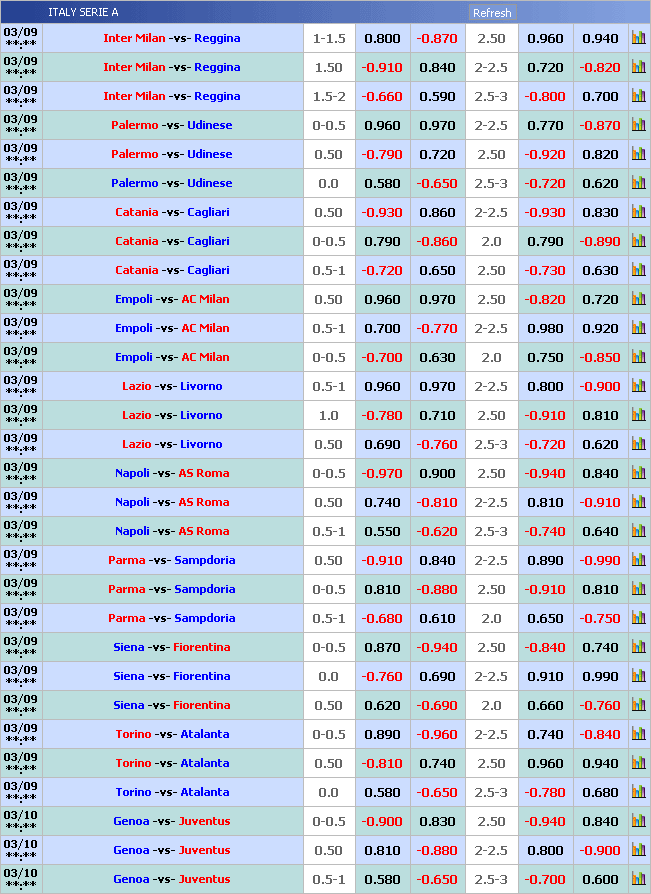Pick odds 0.650 over in Parma 0.5-1 row
The height and width of the screenshot is (894, 651).
pyautogui.click(x=546, y=618)
